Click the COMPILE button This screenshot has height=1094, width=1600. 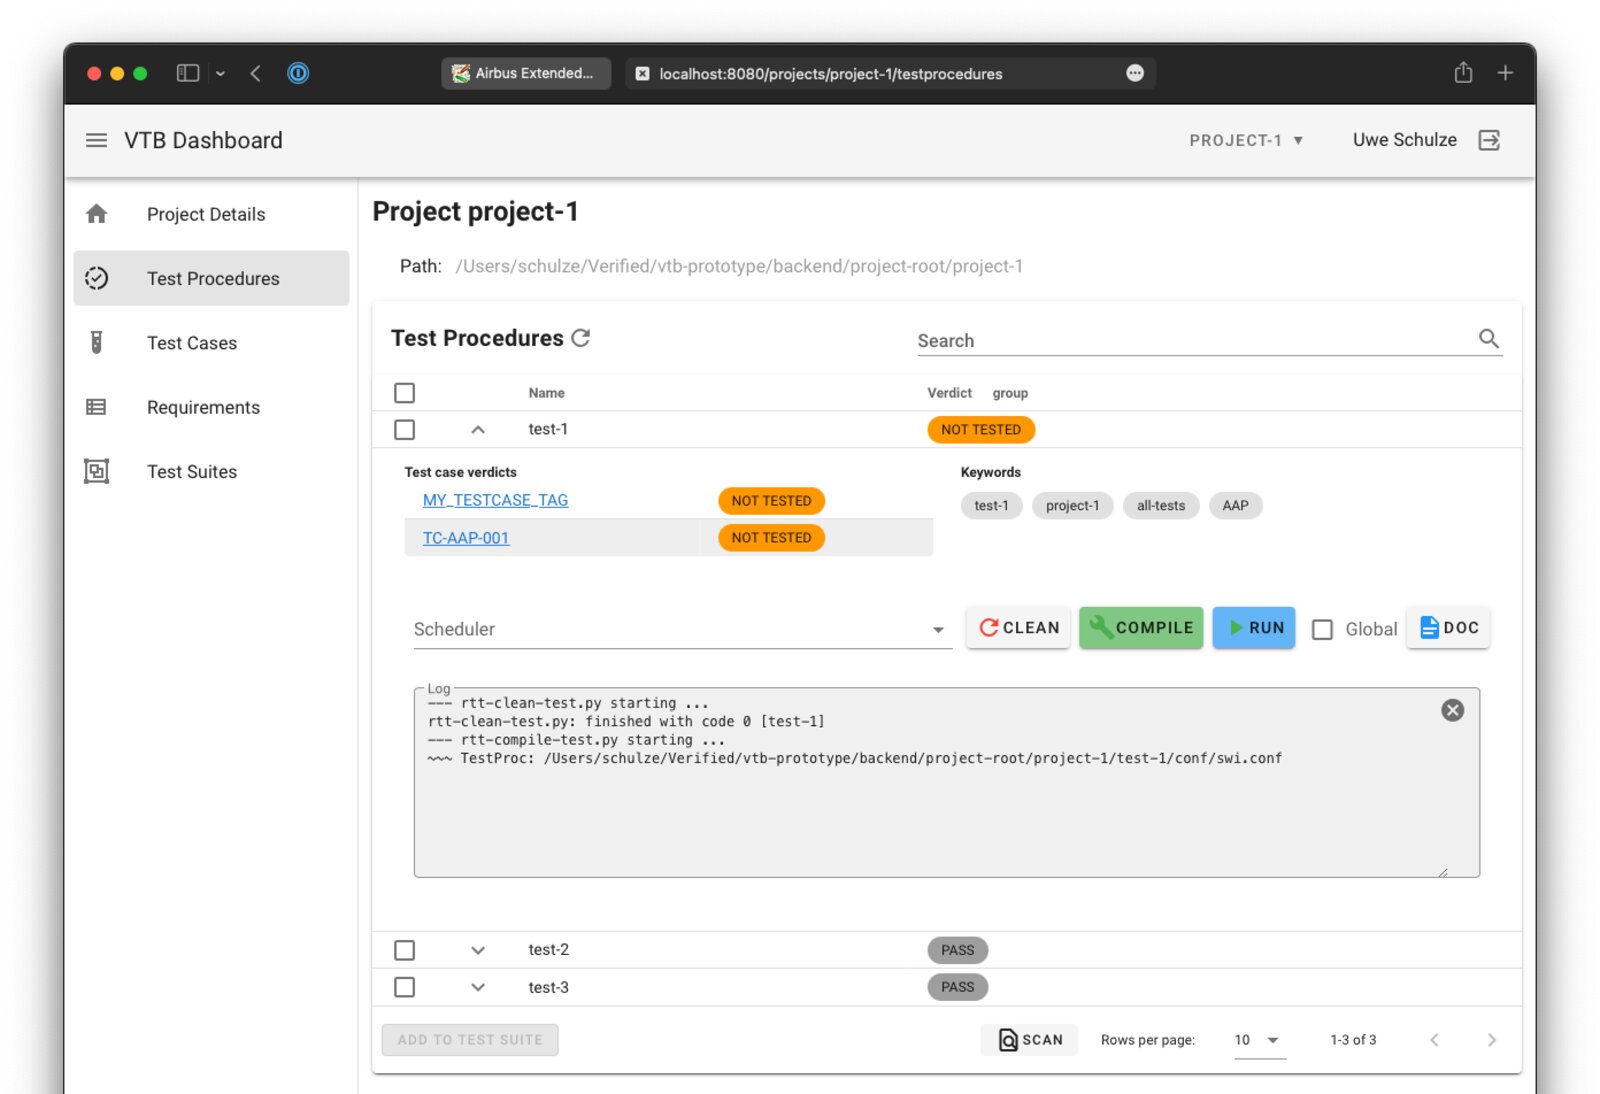click(x=1141, y=628)
